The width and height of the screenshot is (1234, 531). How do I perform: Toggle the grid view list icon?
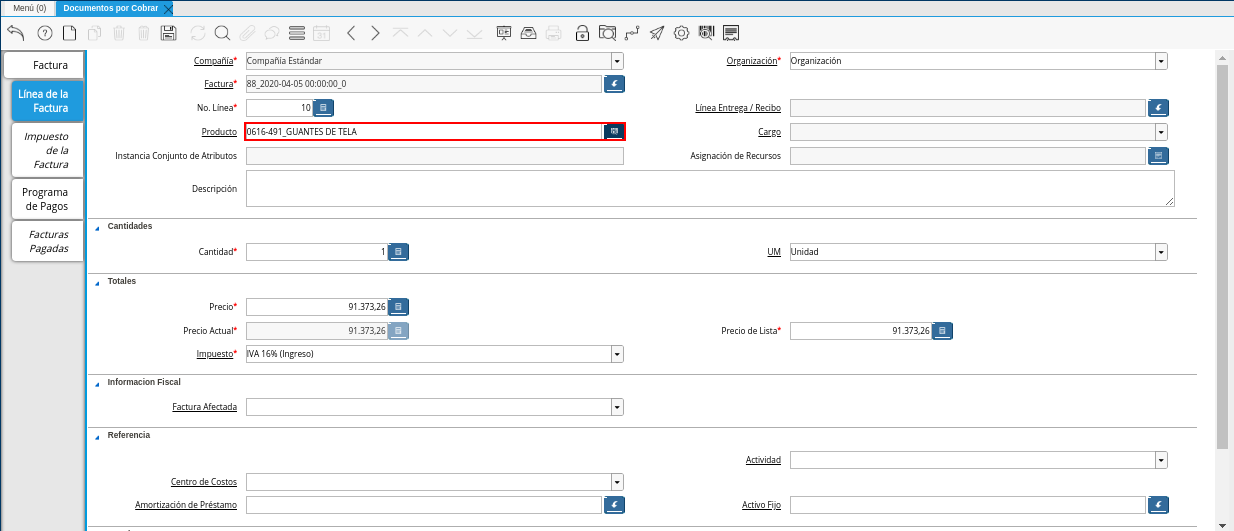pos(296,33)
